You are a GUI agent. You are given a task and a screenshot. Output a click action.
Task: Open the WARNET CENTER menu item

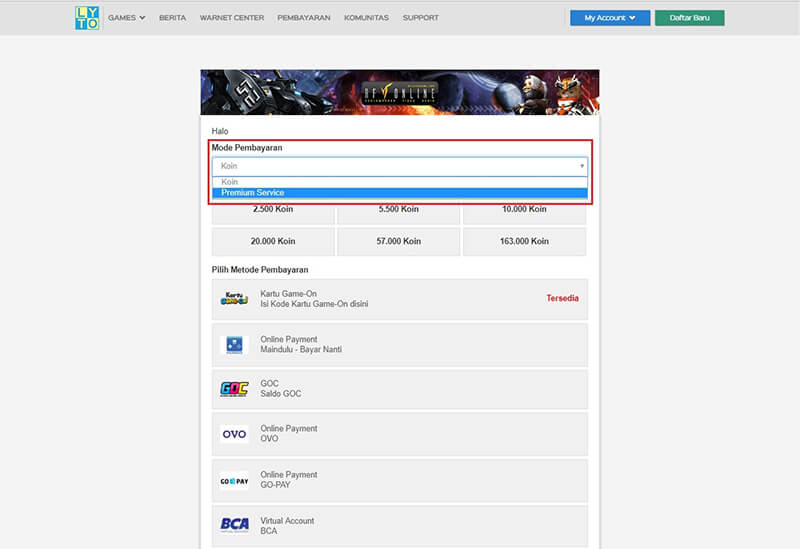coord(232,18)
